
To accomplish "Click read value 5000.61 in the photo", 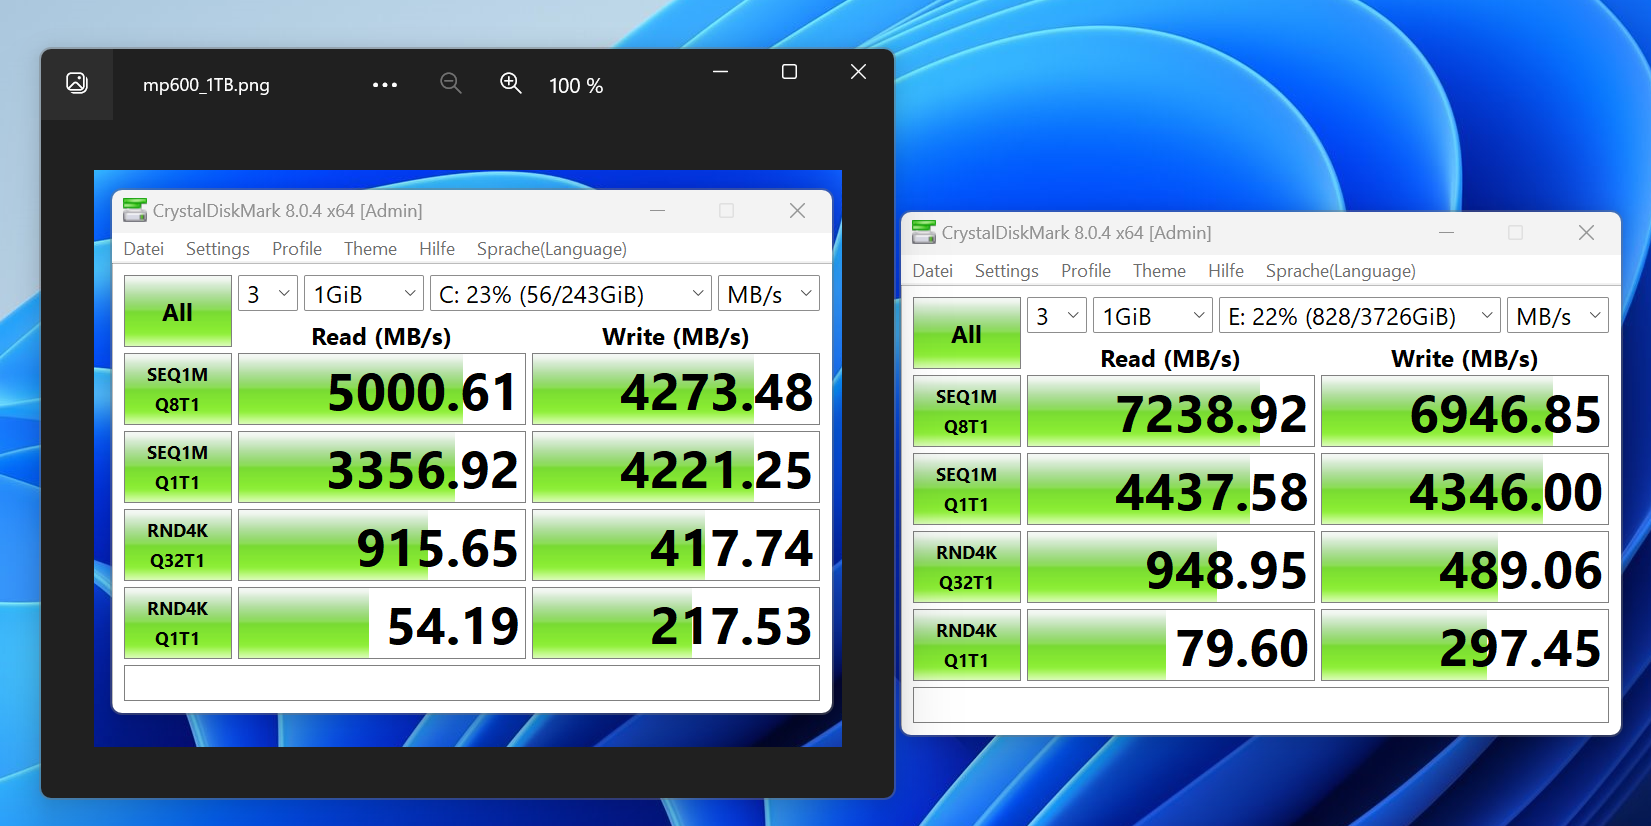I will pos(382,389).
